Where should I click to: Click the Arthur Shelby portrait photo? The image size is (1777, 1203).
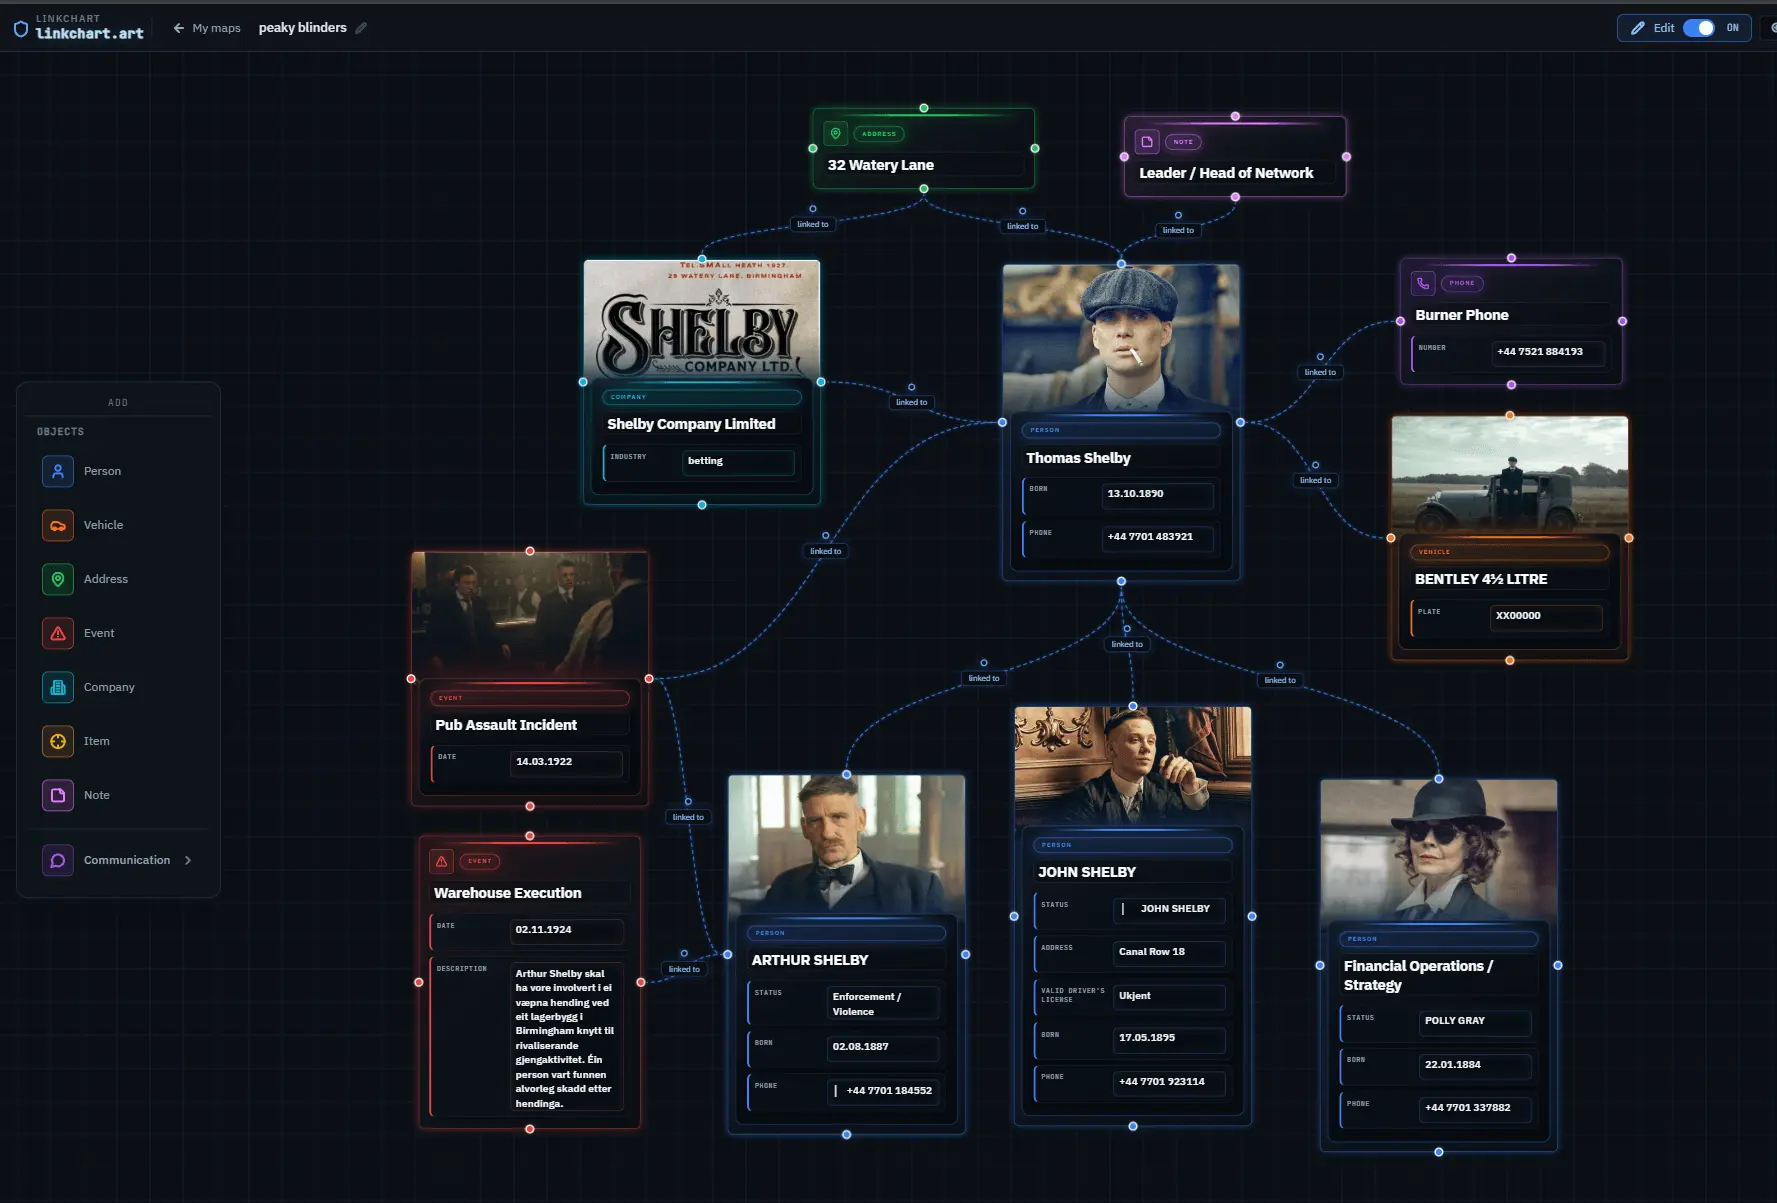pyautogui.click(x=847, y=844)
